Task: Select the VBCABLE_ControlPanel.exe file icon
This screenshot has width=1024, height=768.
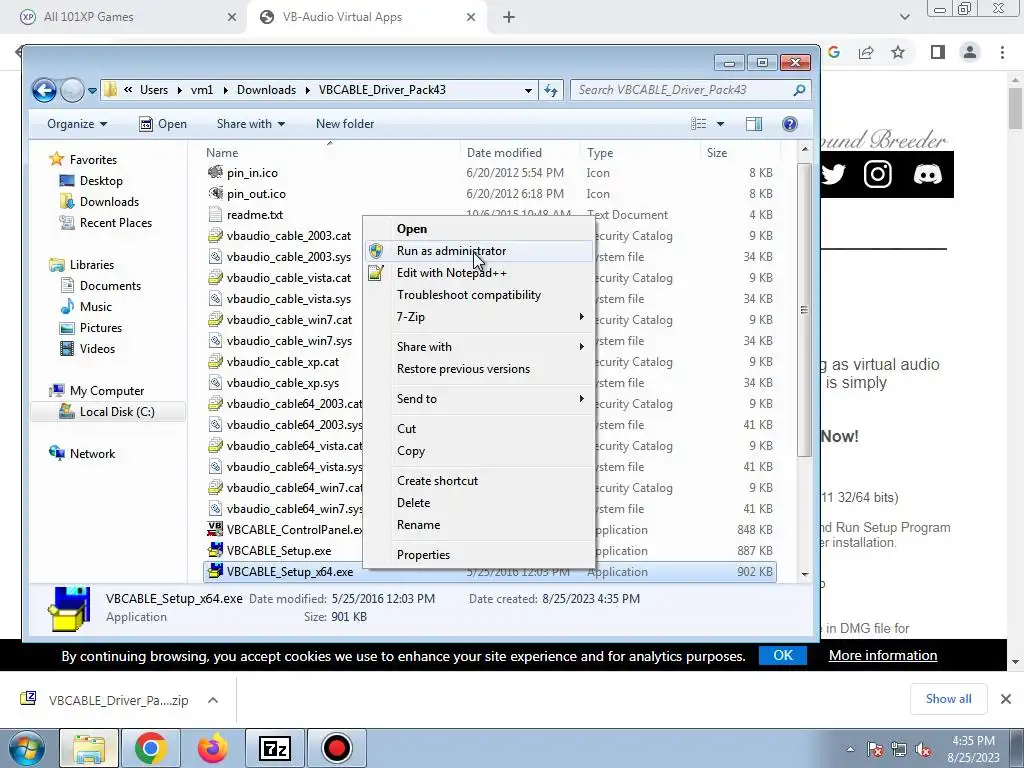Action: click(215, 530)
